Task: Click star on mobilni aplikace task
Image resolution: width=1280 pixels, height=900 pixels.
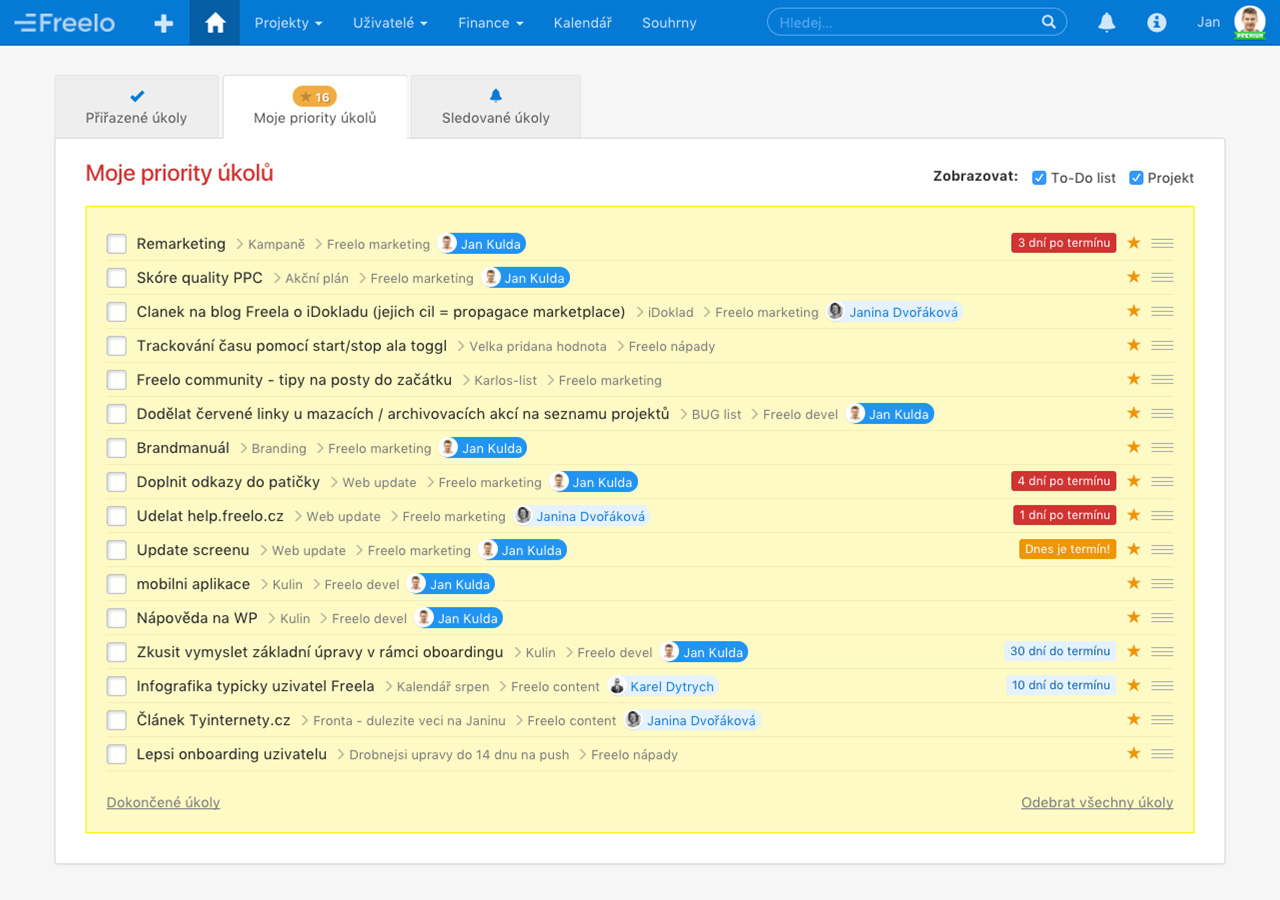Action: coord(1133,583)
